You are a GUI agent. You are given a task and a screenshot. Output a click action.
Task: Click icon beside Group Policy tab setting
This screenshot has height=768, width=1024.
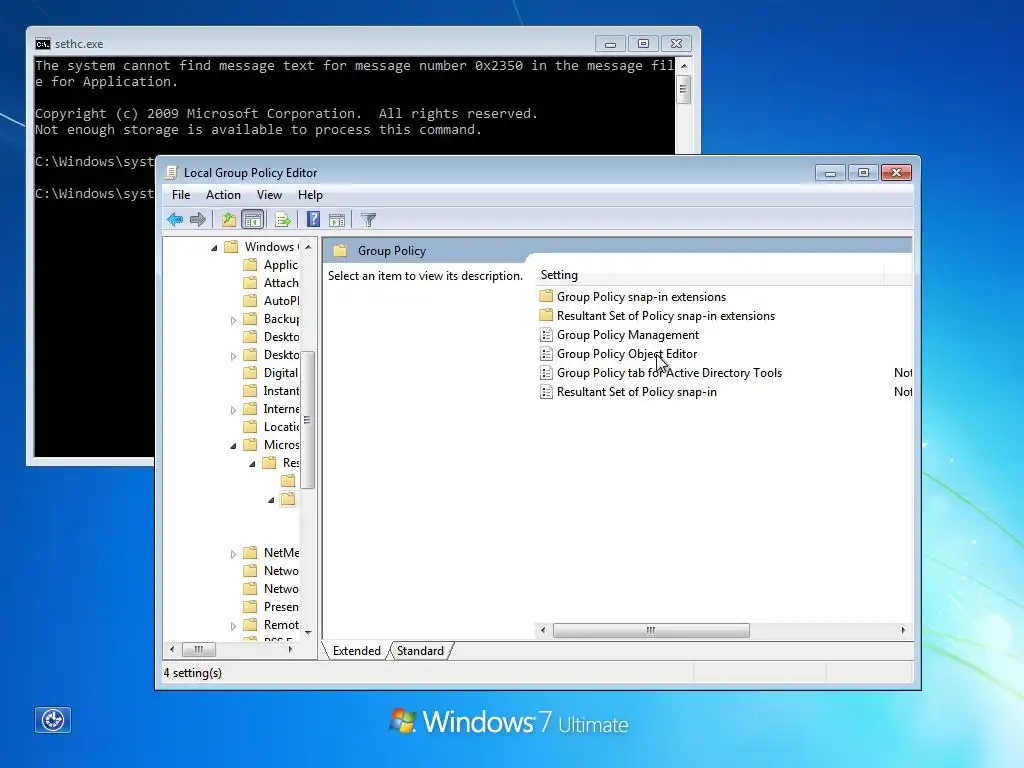pyautogui.click(x=546, y=373)
